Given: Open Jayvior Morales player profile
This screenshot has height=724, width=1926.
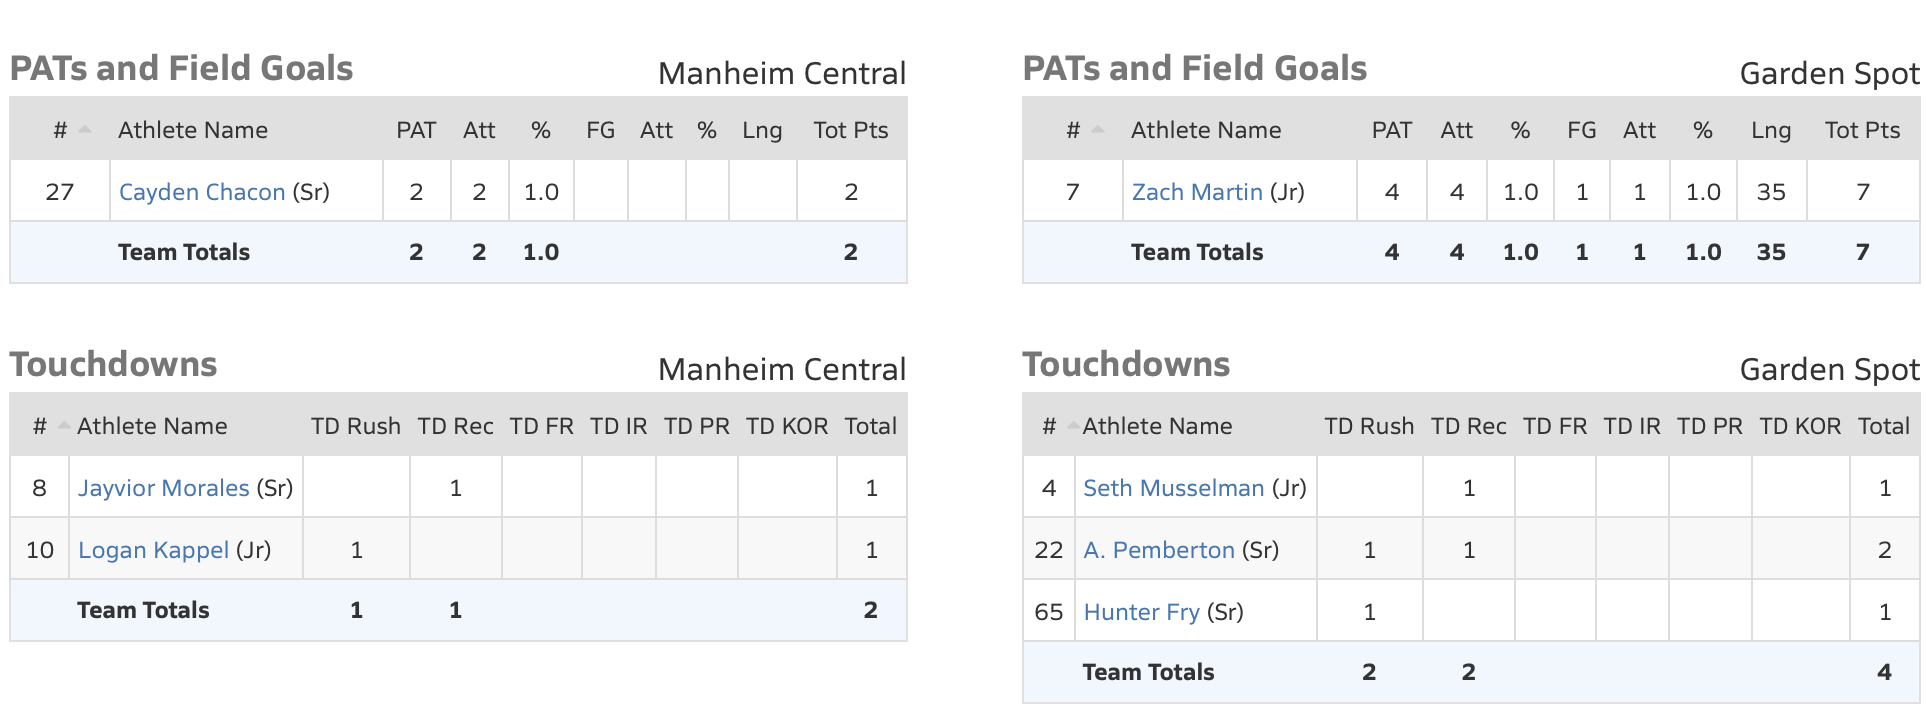Looking at the screenshot, I should (163, 488).
